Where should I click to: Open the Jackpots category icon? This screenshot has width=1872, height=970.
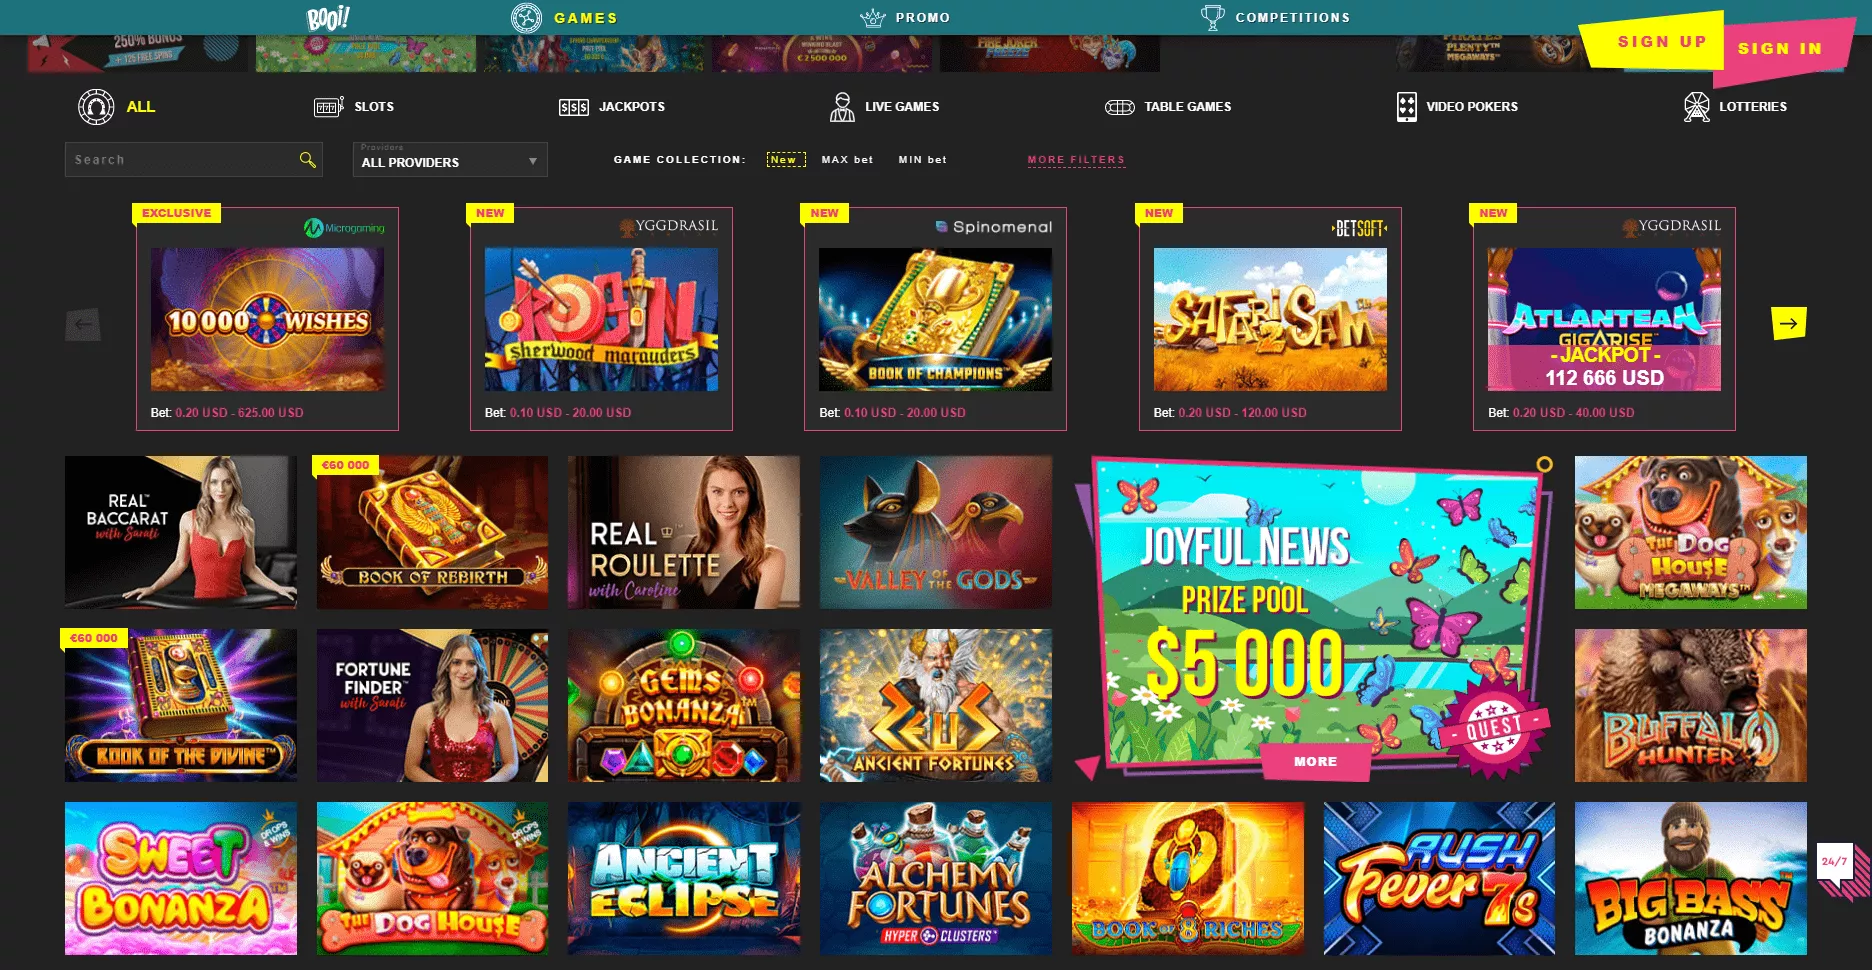pyautogui.click(x=573, y=107)
